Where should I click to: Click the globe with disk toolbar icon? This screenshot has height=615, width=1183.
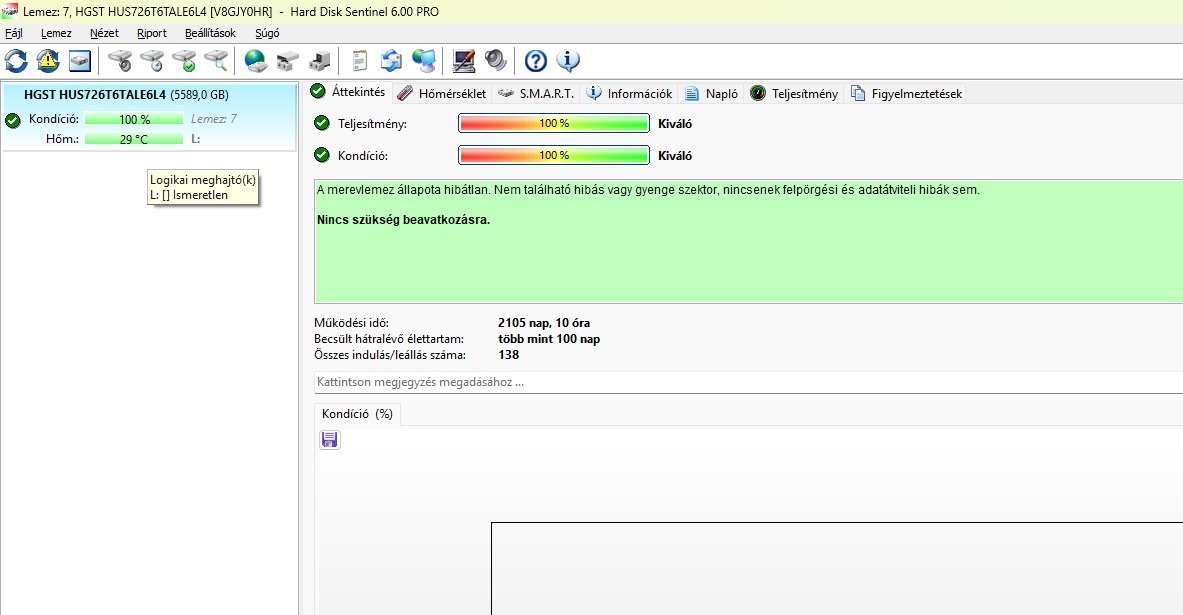point(256,60)
